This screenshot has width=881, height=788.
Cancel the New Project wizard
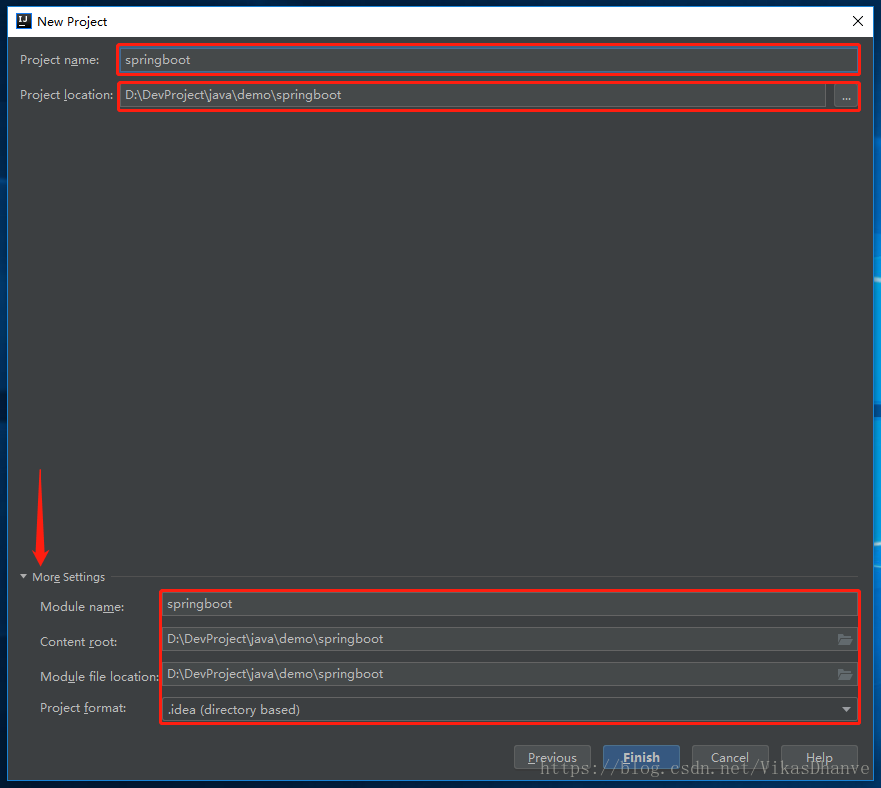[x=730, y=757]
